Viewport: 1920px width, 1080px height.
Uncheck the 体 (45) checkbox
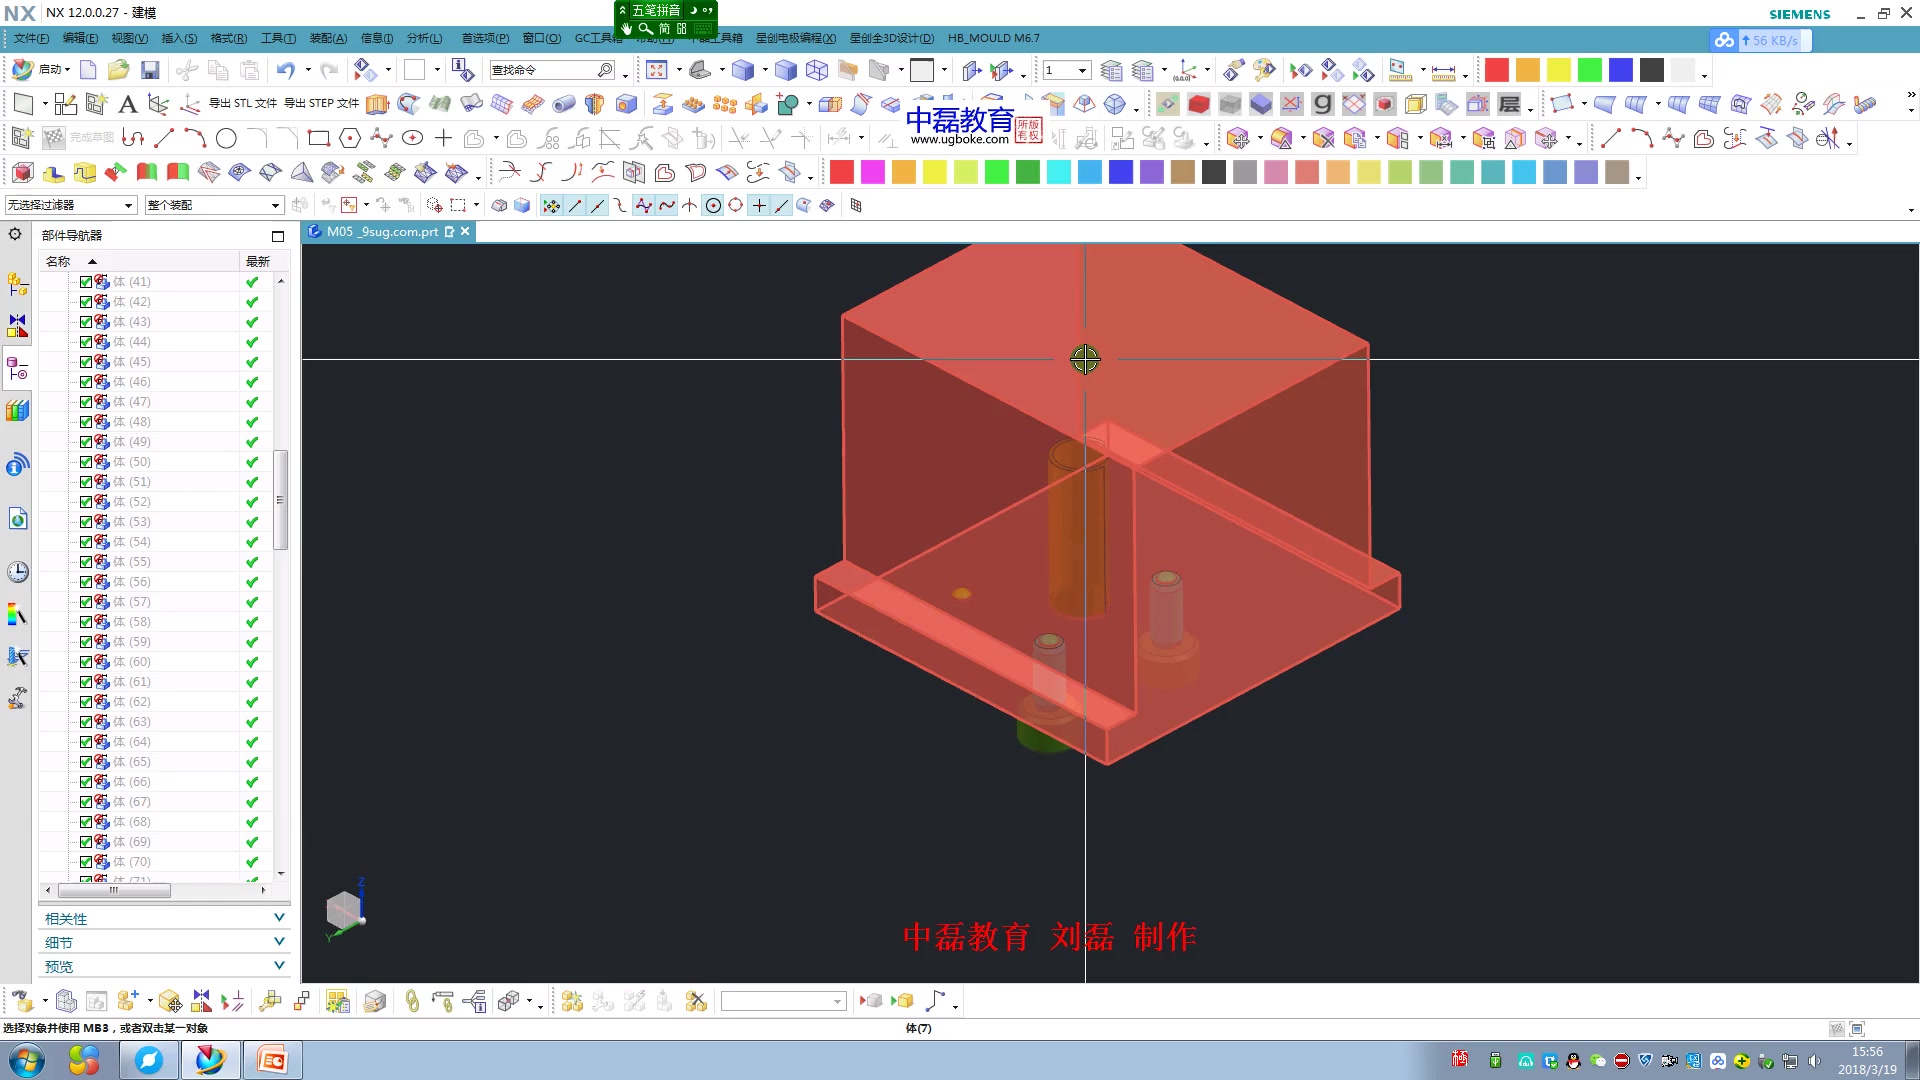click(x=86, y=362)
